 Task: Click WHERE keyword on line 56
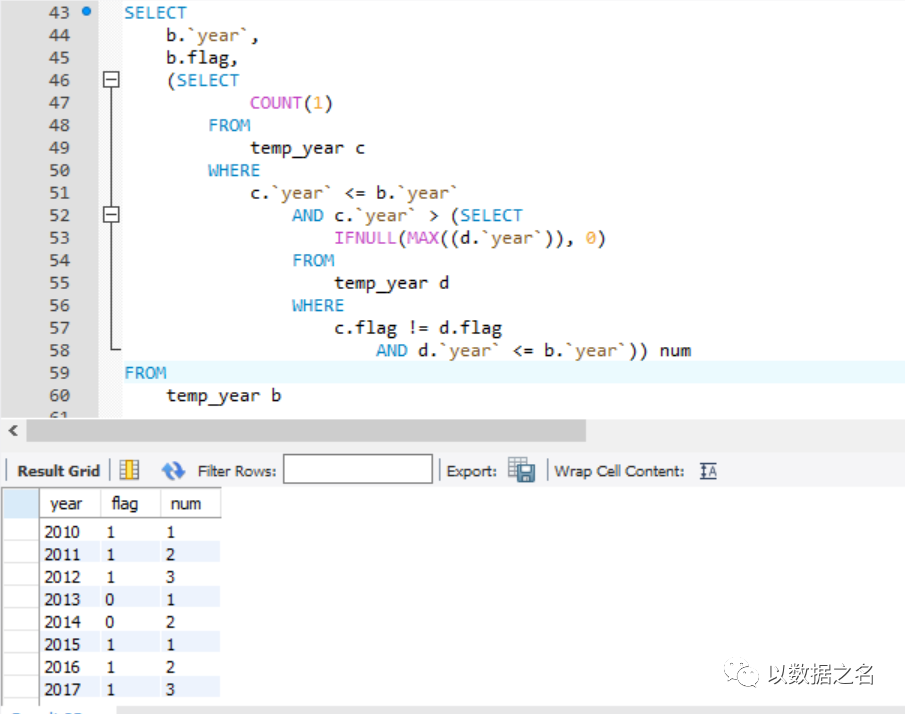tap(317, 305)
